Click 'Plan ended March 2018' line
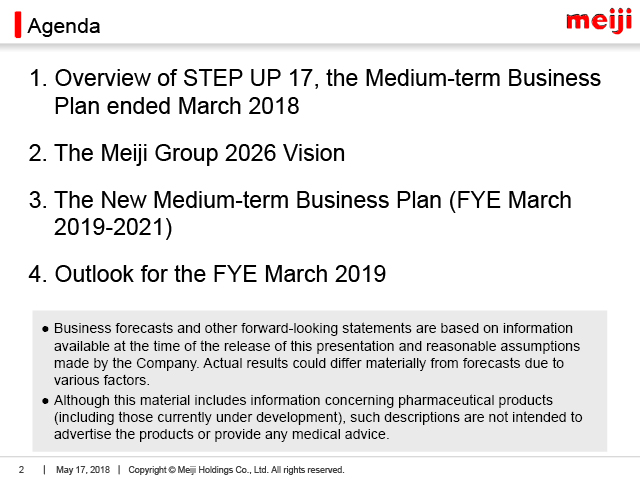640x480 pixels. pyautogui.click(x=177, y=106)
